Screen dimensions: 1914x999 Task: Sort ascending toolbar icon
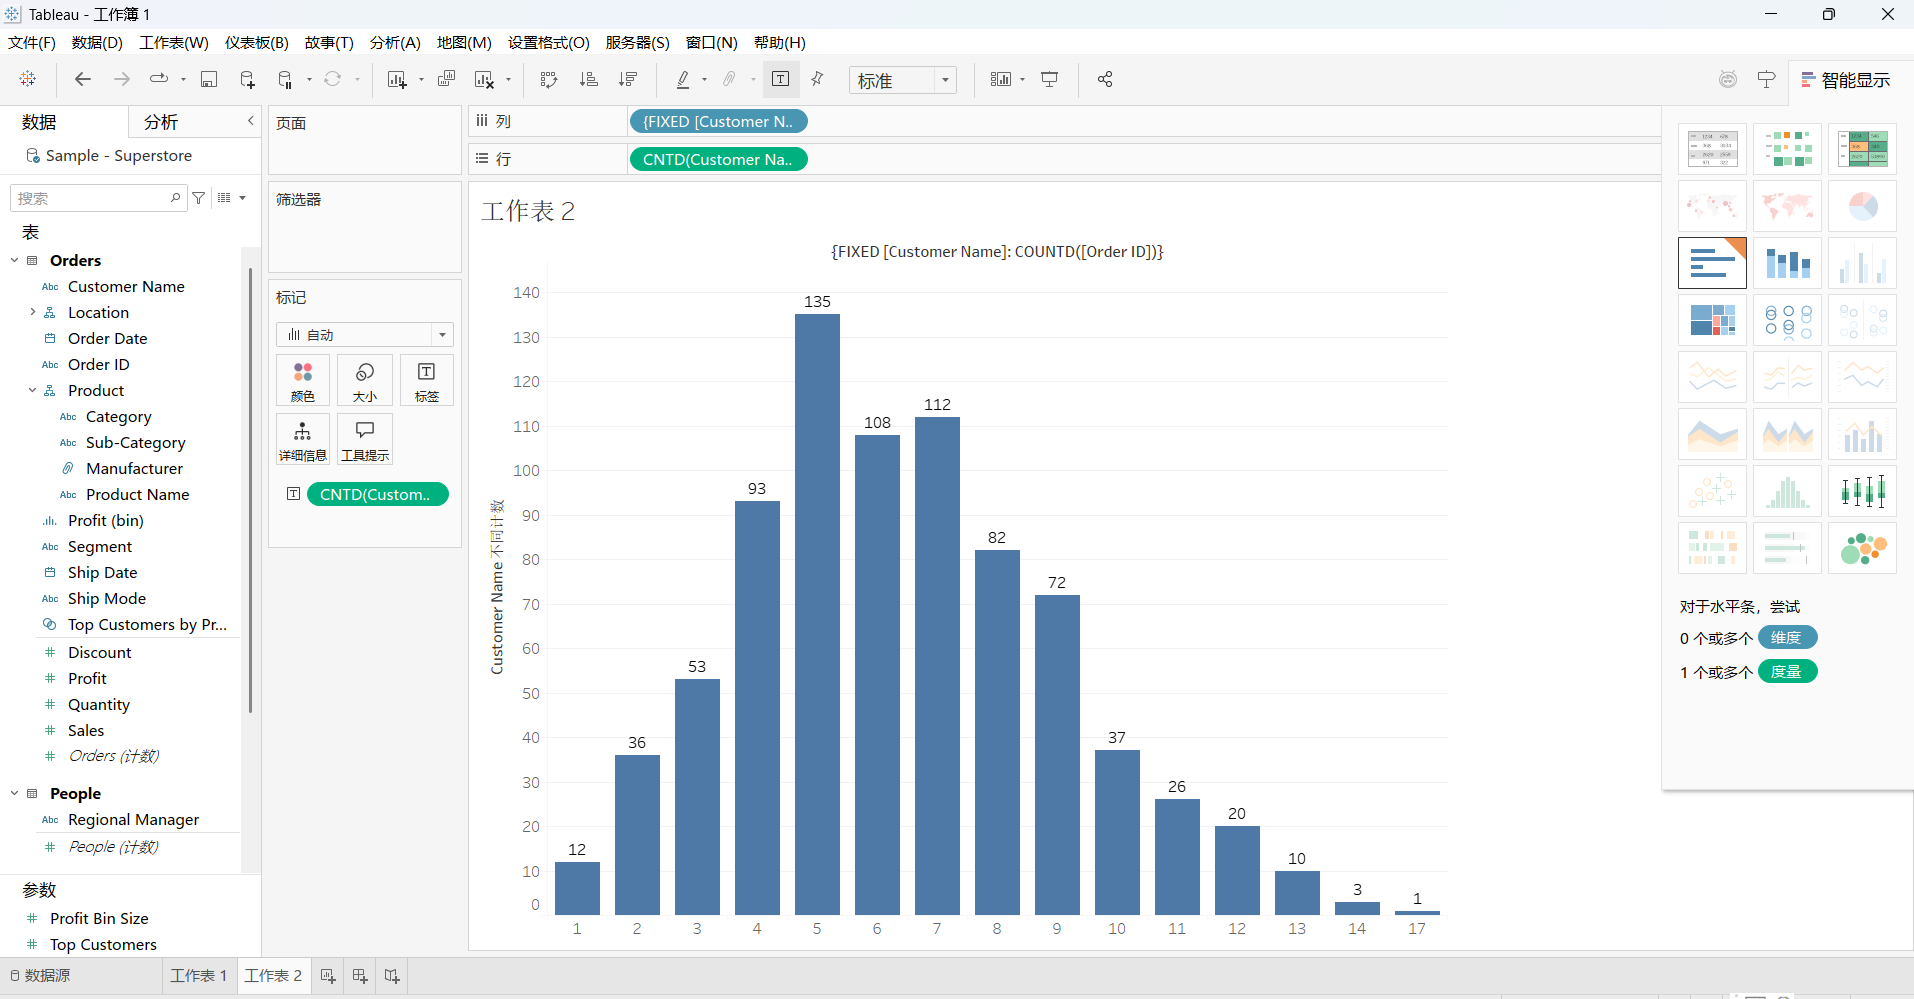coord(589,79)
